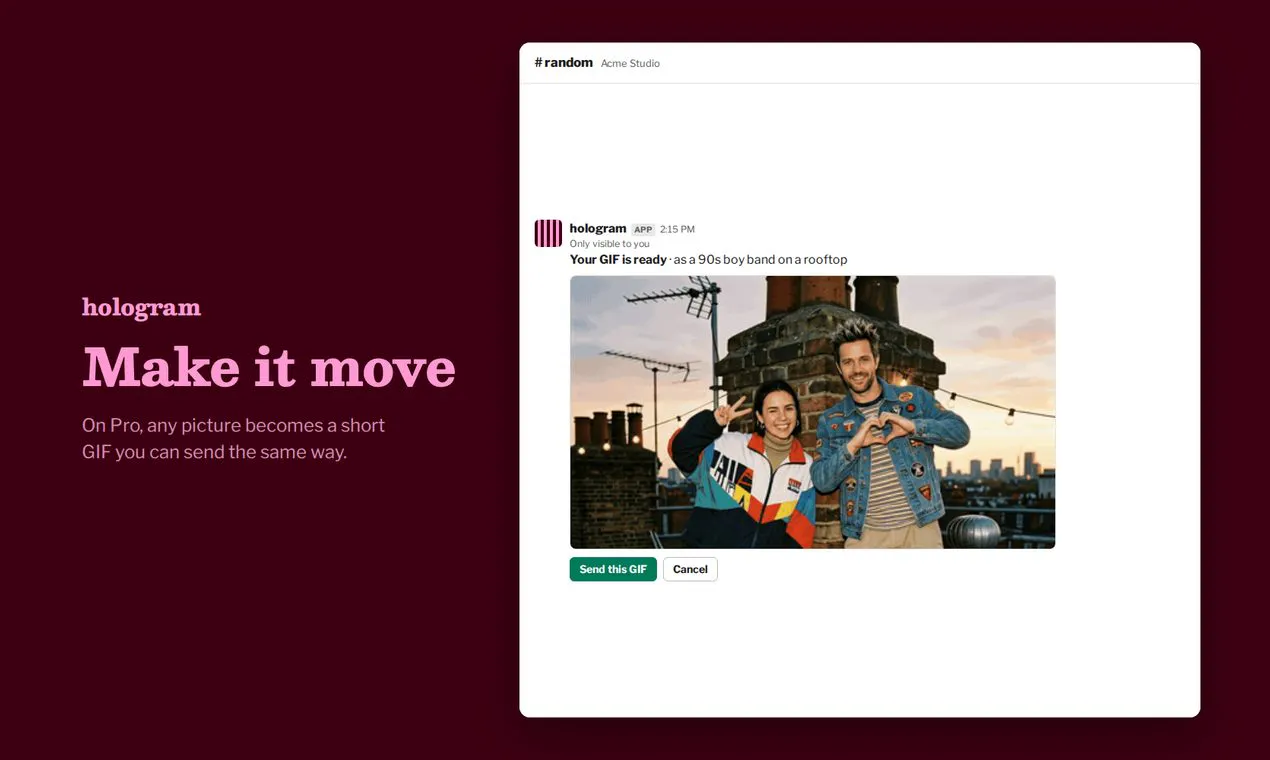Click the hologram app avatar icon
The image size is (1270, 760).
point(548,233)
